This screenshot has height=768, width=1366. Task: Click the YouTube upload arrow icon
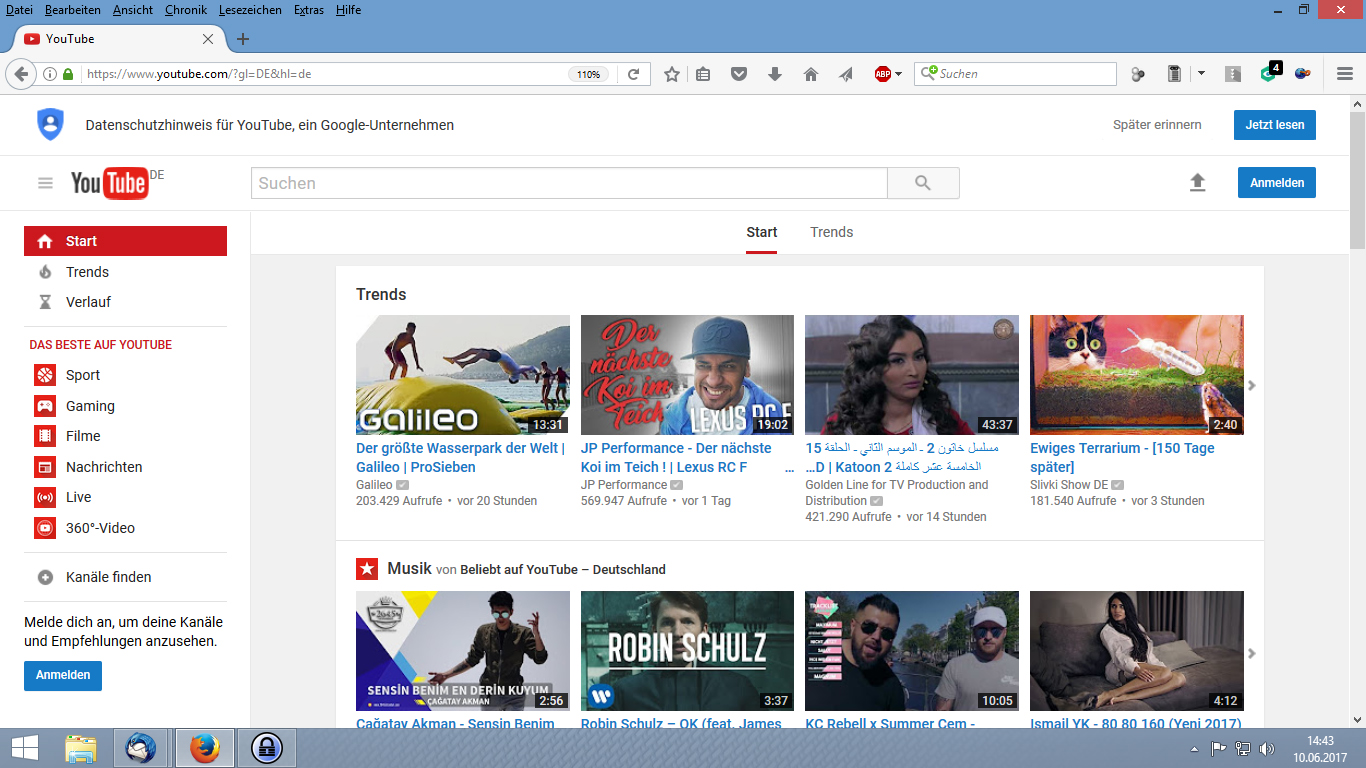point(1197,183)
